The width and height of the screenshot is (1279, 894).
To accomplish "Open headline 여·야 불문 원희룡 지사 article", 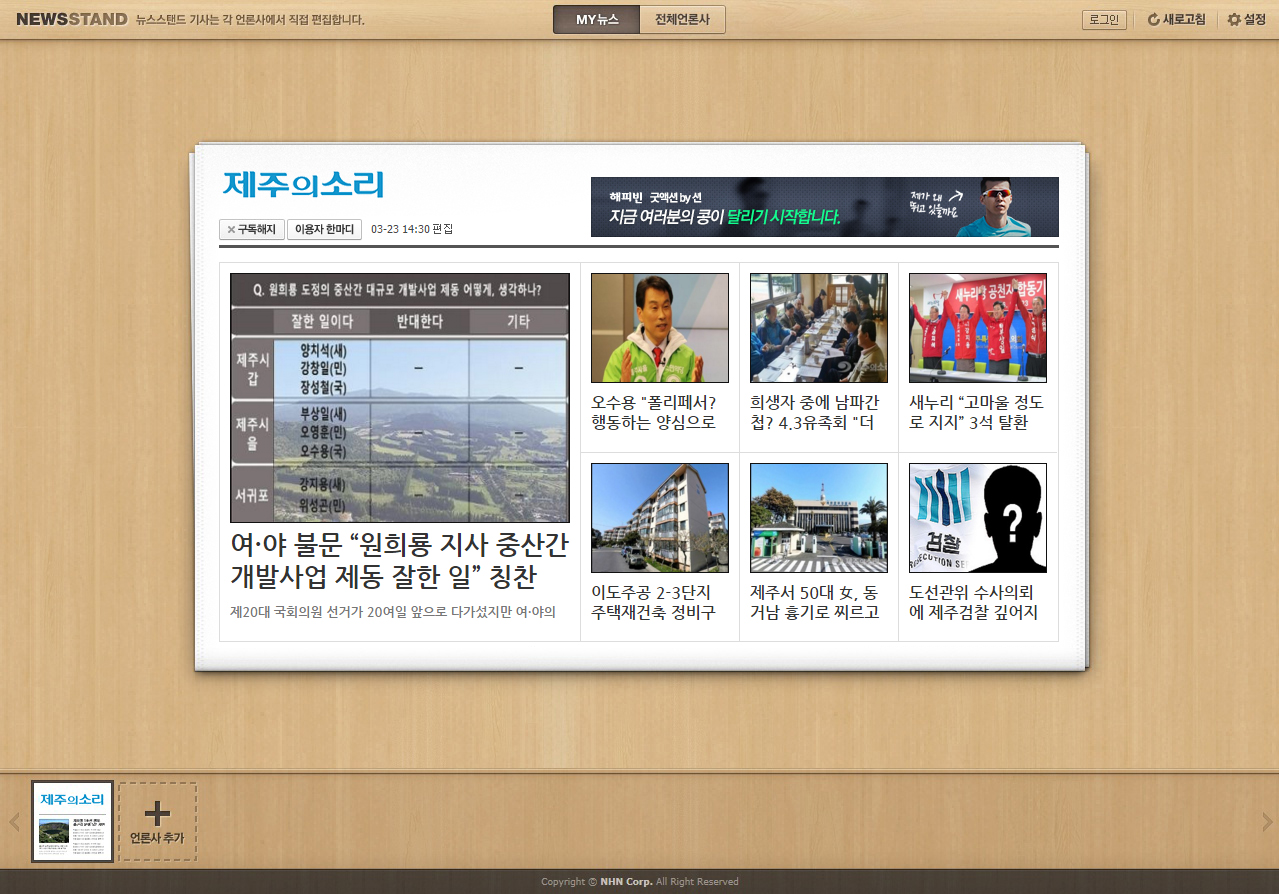I will 400,561.
